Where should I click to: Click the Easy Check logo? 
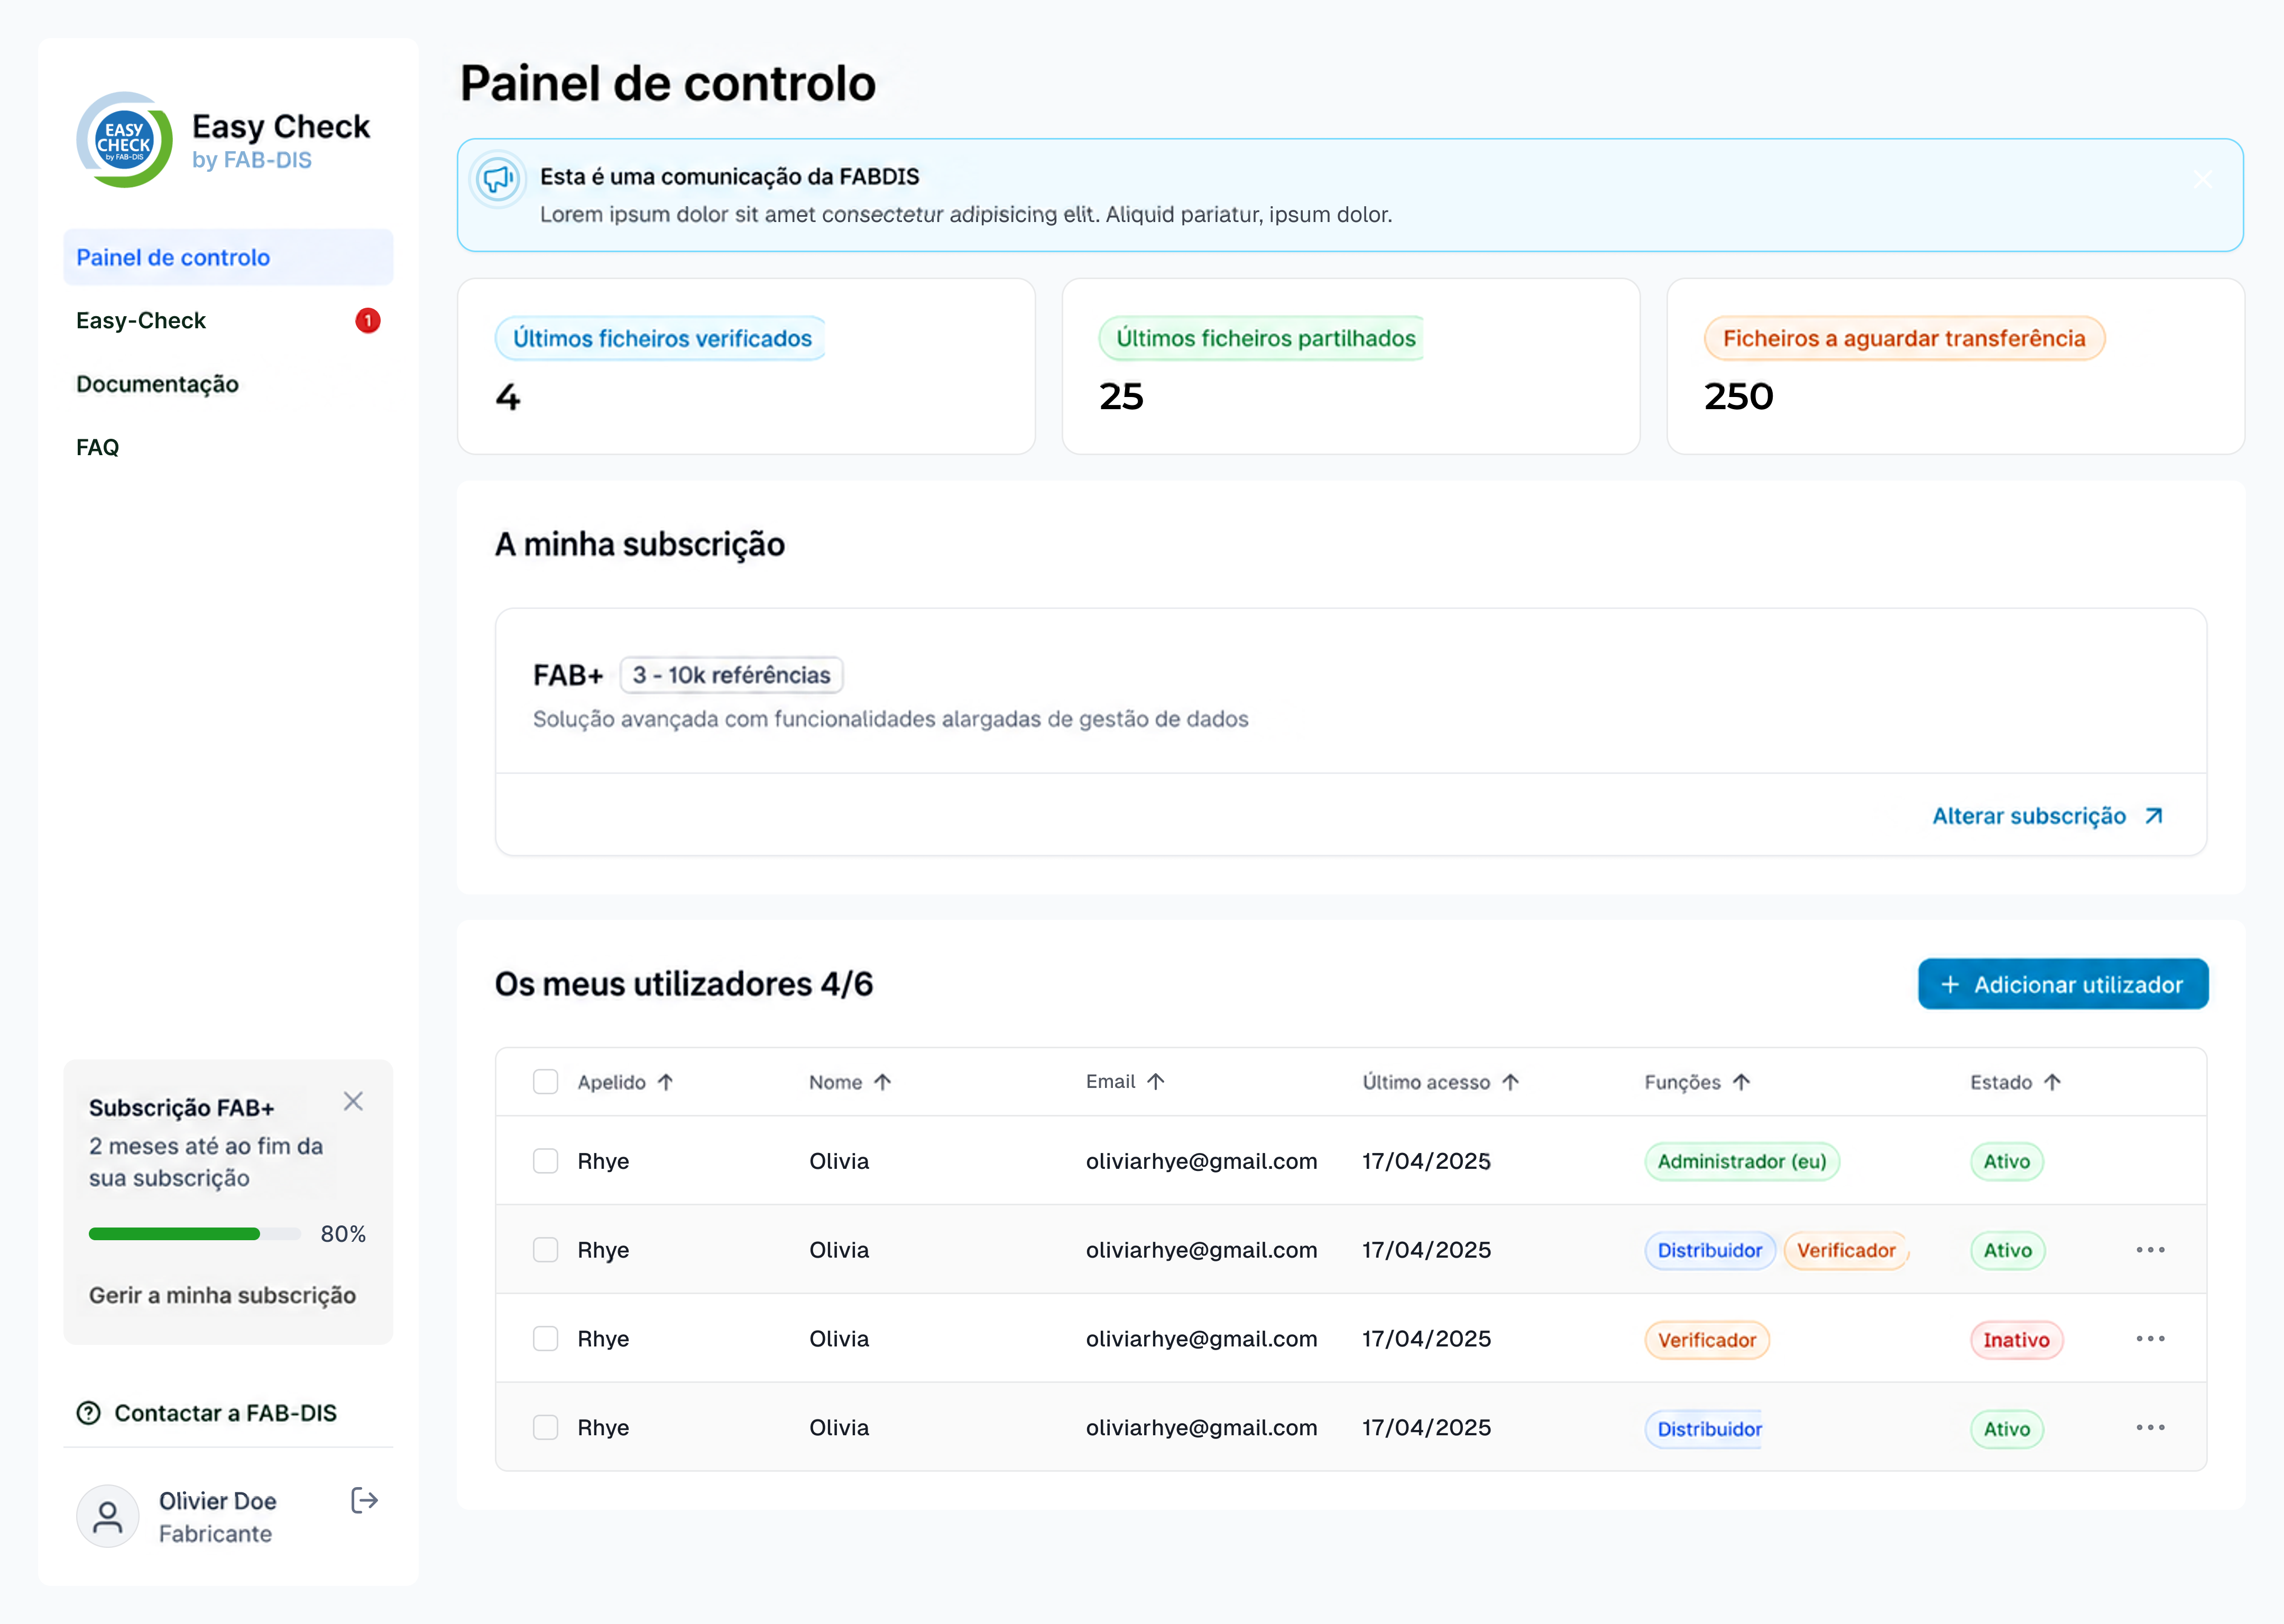point(124,140)
